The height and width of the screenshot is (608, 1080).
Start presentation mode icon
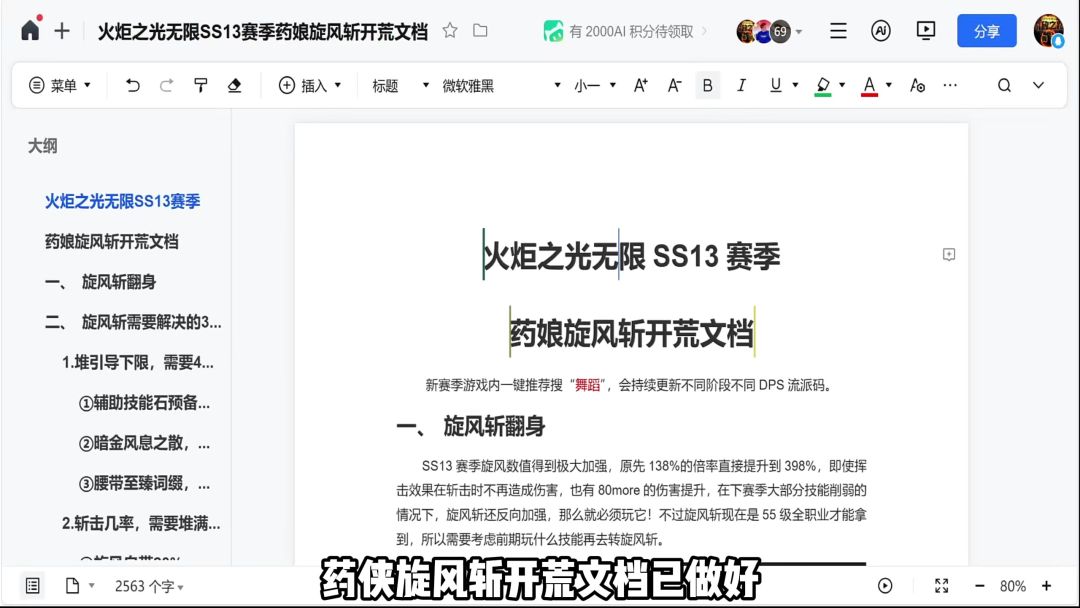click(x=926, y=30)
